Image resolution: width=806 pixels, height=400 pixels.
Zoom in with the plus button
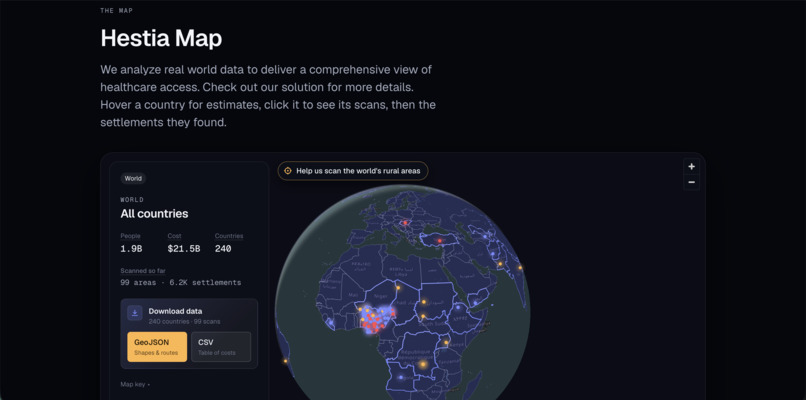[x=691, y=167]
